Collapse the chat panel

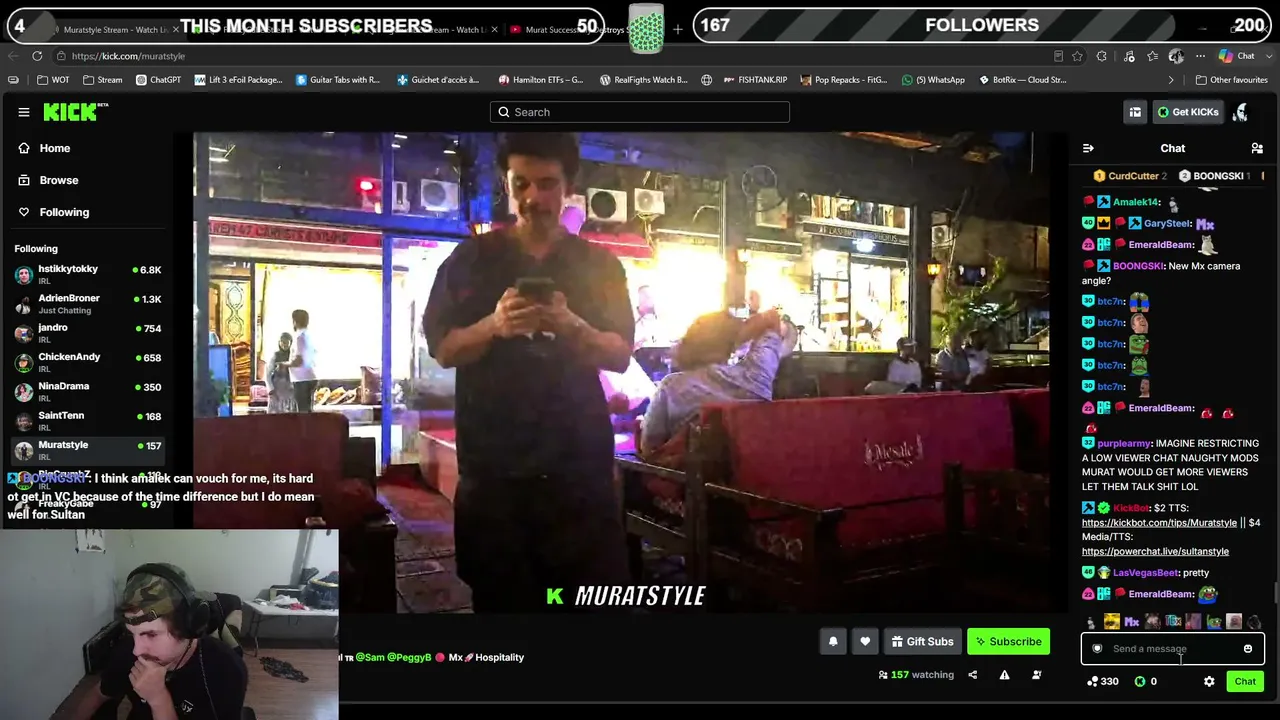pyautogui.click(x=1088, y=148)
